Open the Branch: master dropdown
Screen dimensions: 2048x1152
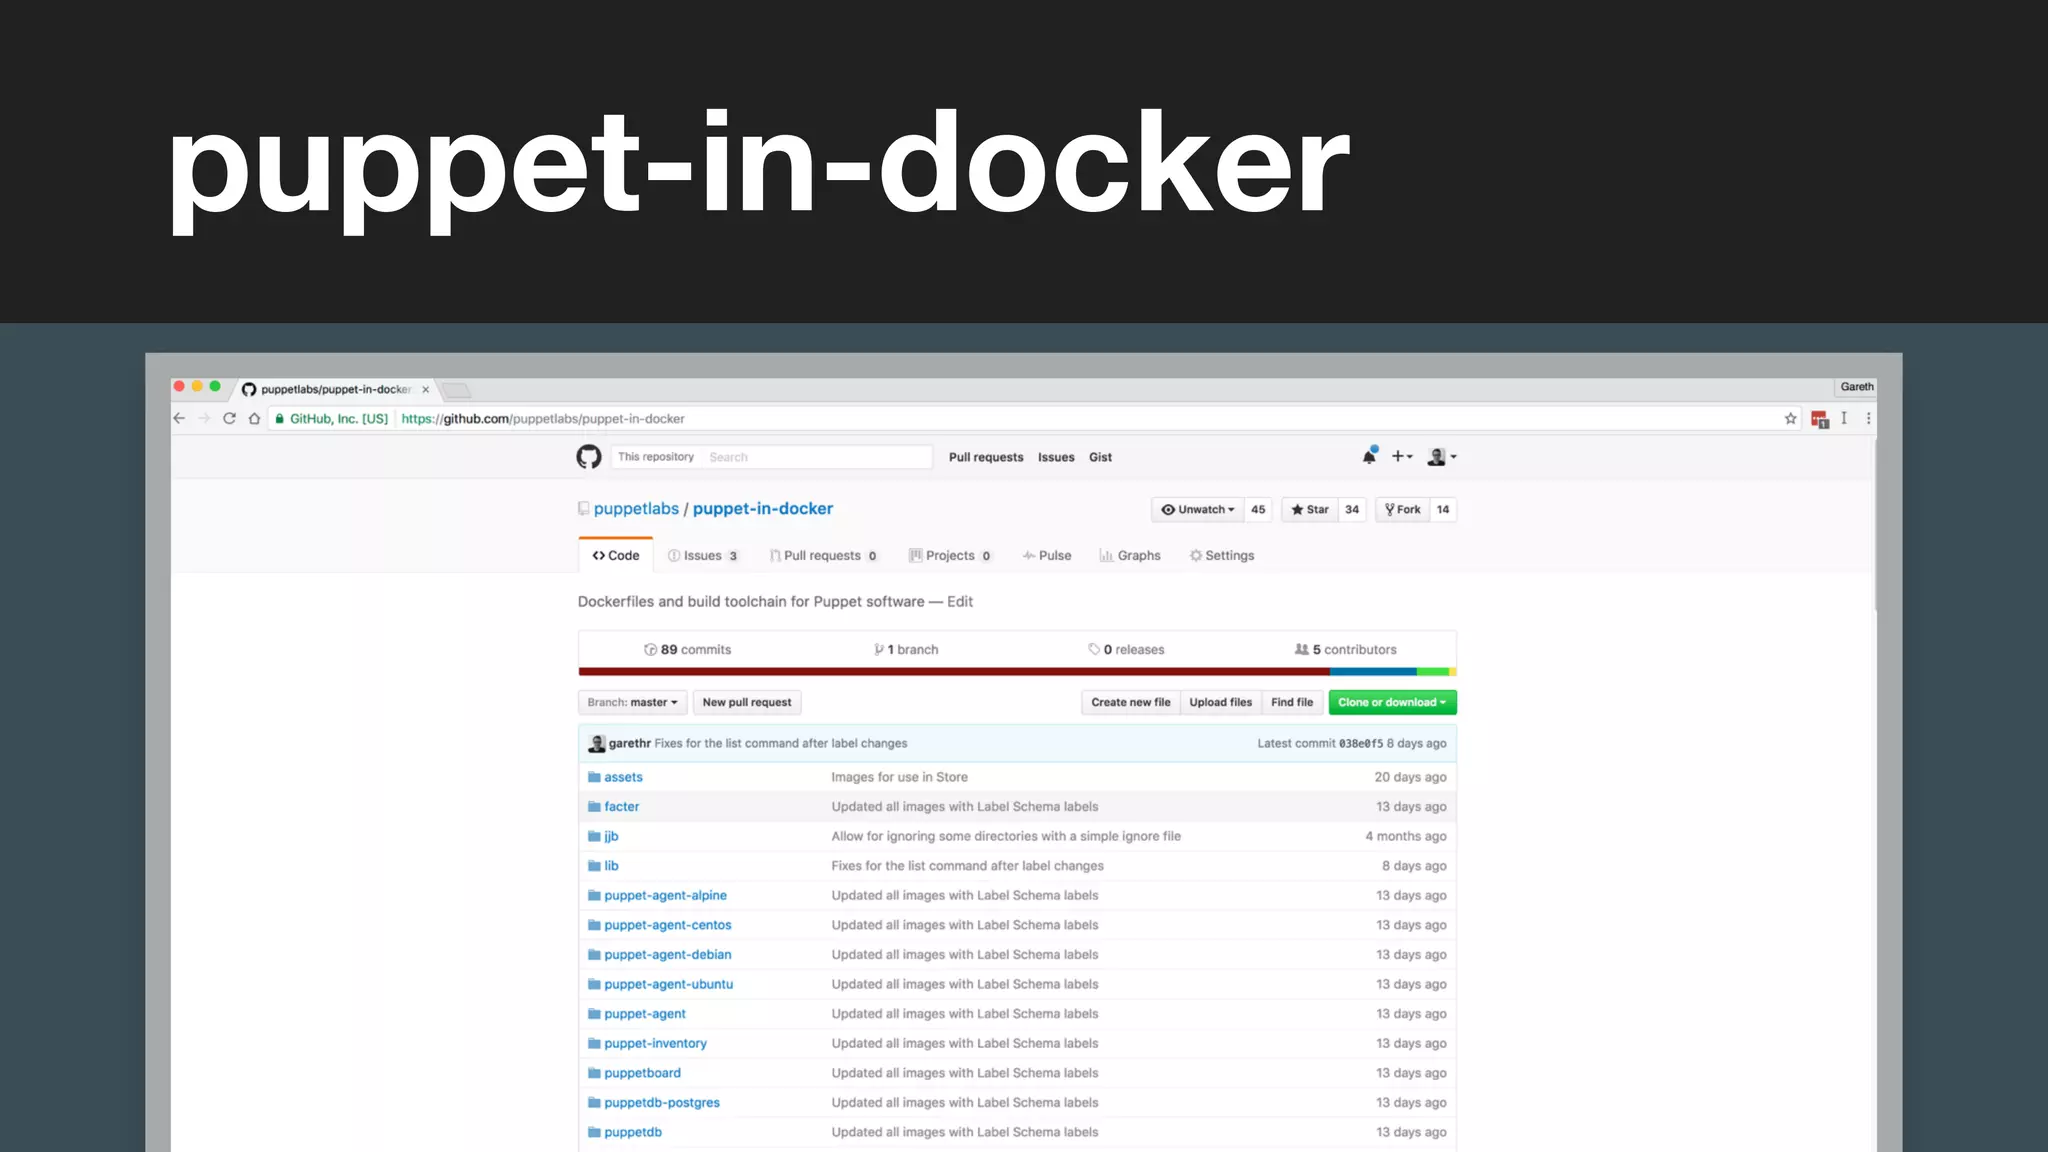(x=632, y=703)
